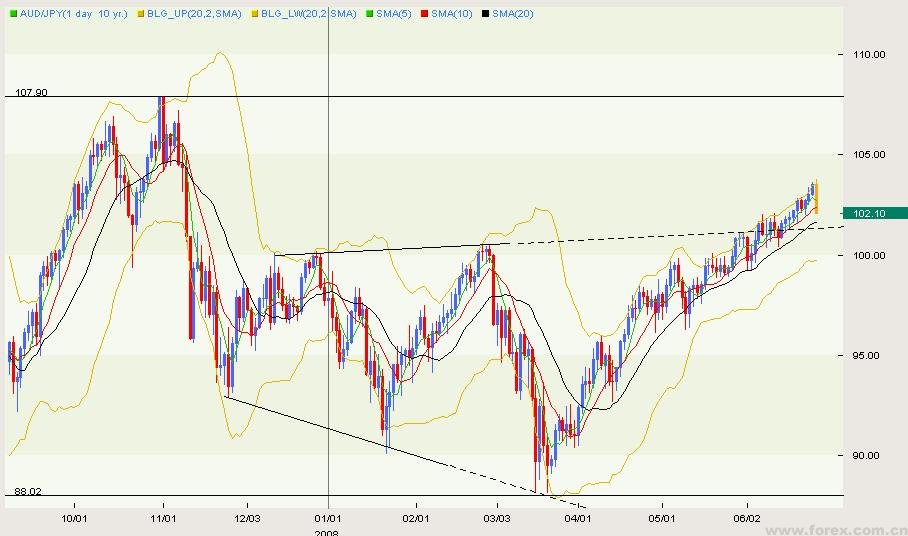Click the yellow BLG_UP legend square
This screenshot has width=908, height=536.
(x=139, y=13)
